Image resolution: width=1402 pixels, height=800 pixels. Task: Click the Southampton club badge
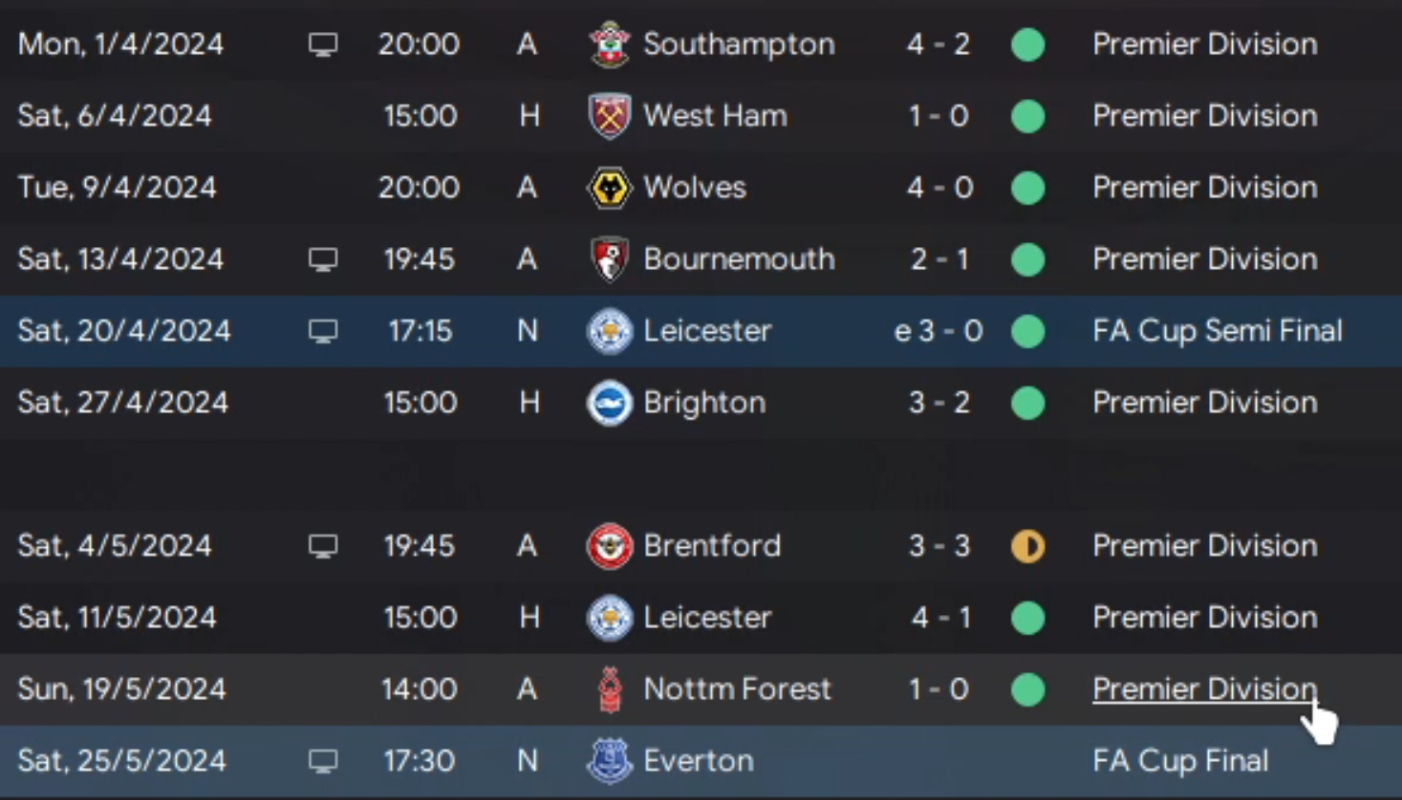609,45
